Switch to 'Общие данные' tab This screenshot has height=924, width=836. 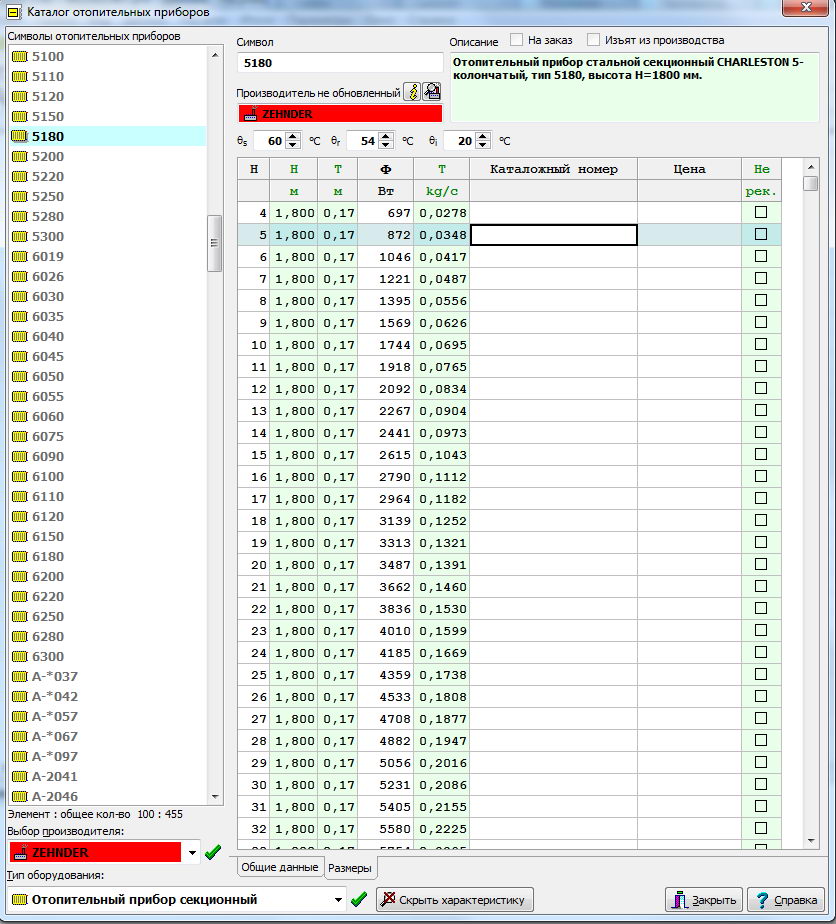280,867
